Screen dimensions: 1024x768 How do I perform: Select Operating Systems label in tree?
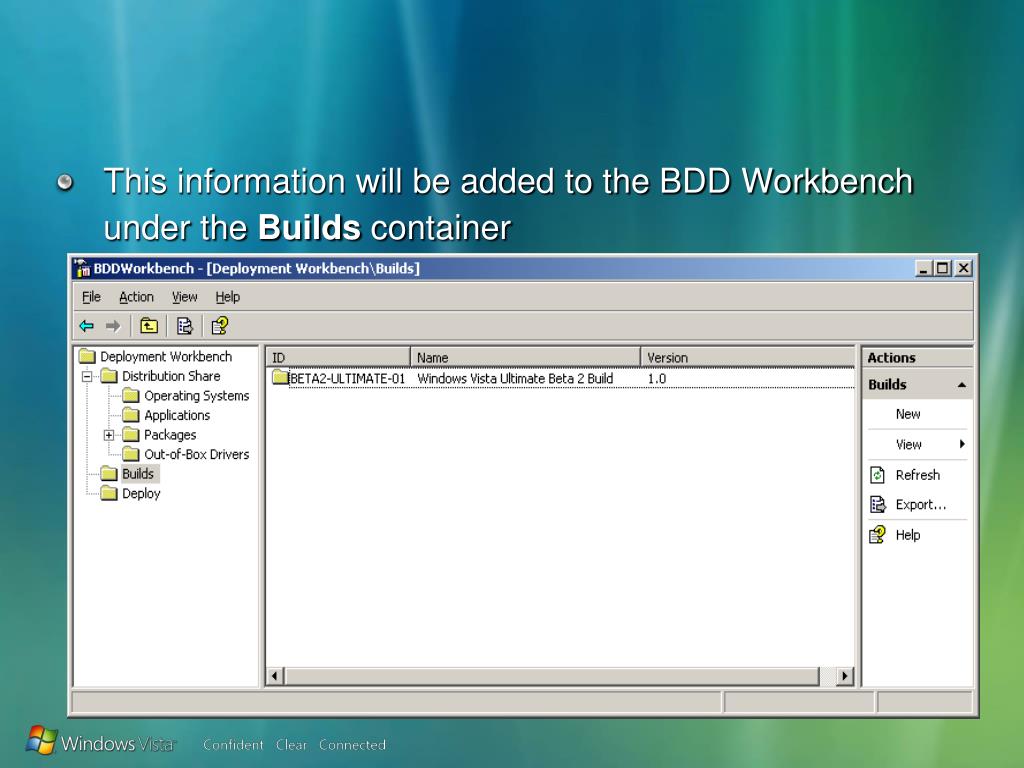tap(197, 396)
